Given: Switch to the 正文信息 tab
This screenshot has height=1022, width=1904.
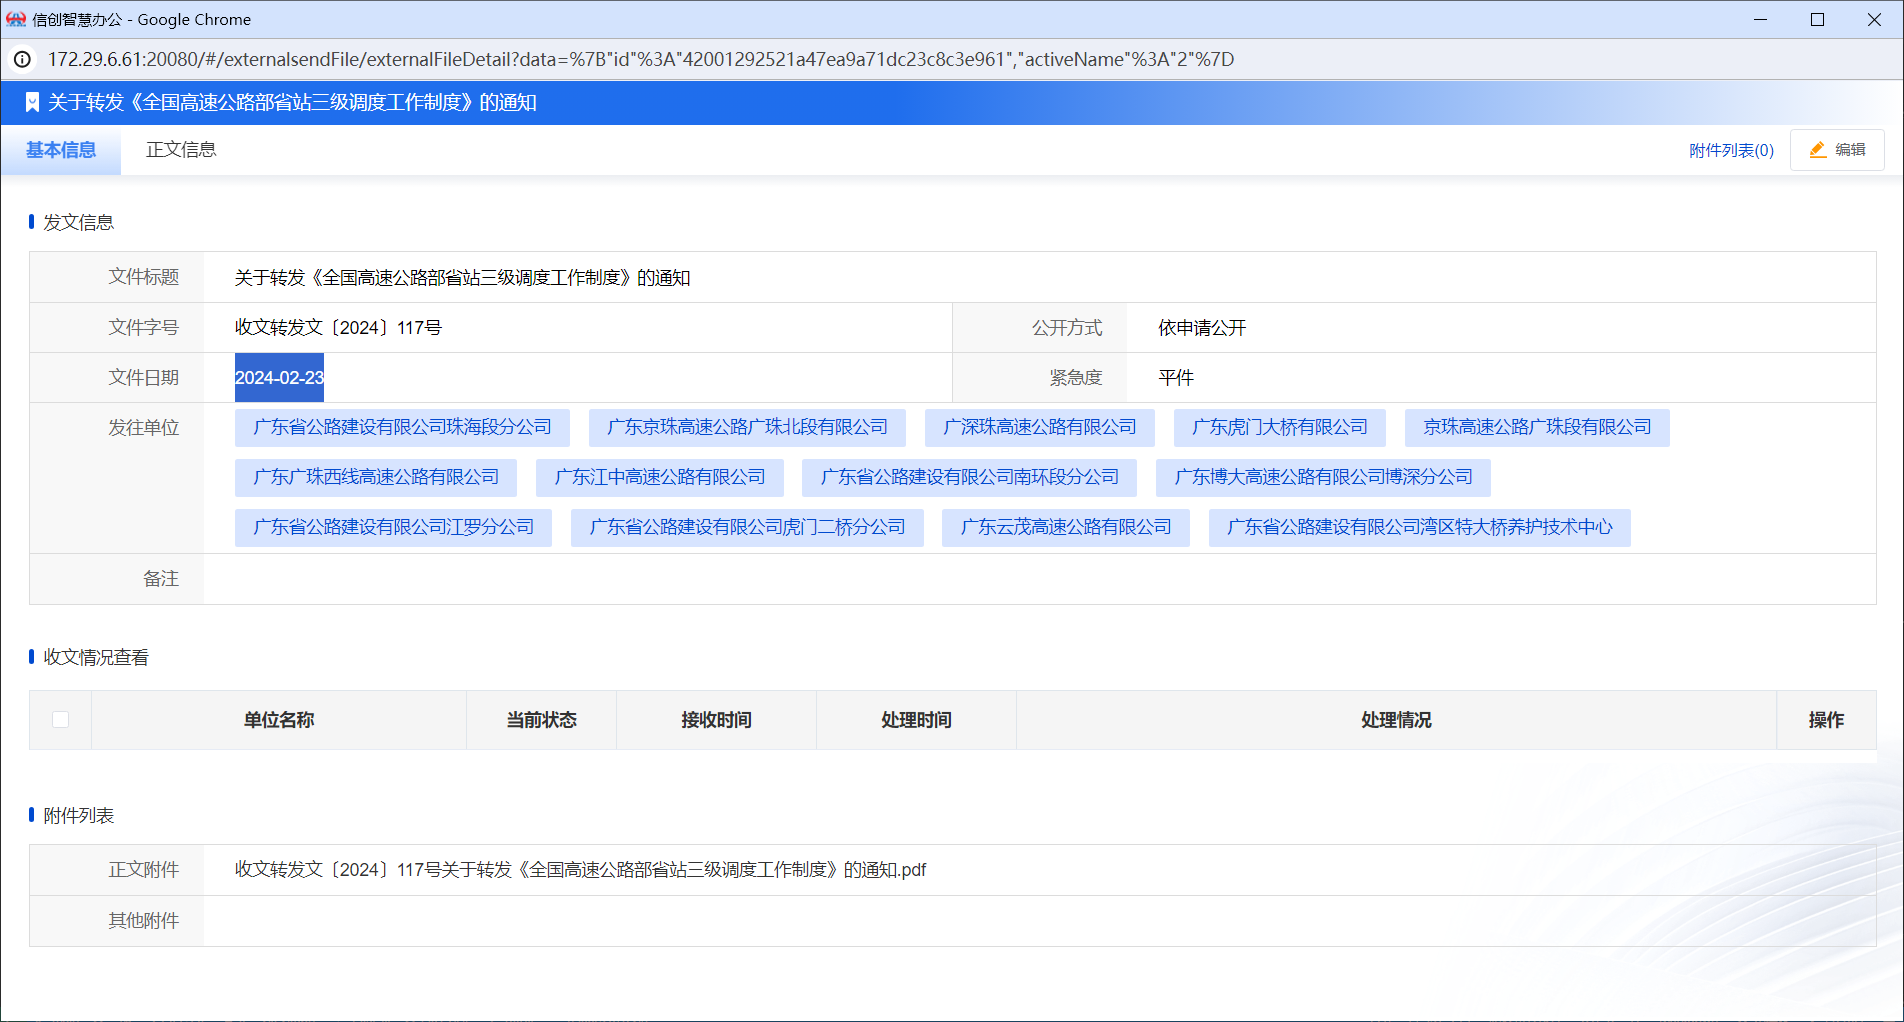Looking at the screenshot, I should 181,150.
